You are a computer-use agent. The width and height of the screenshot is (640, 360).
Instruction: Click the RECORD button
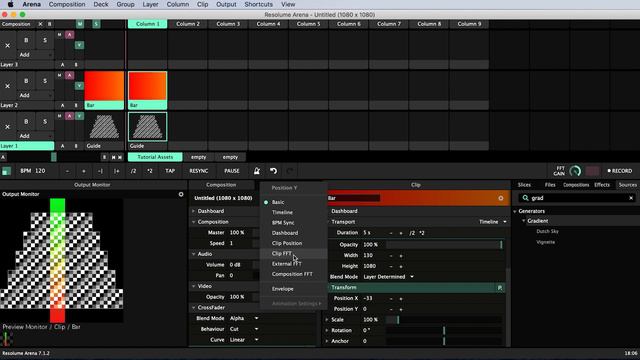620,171
